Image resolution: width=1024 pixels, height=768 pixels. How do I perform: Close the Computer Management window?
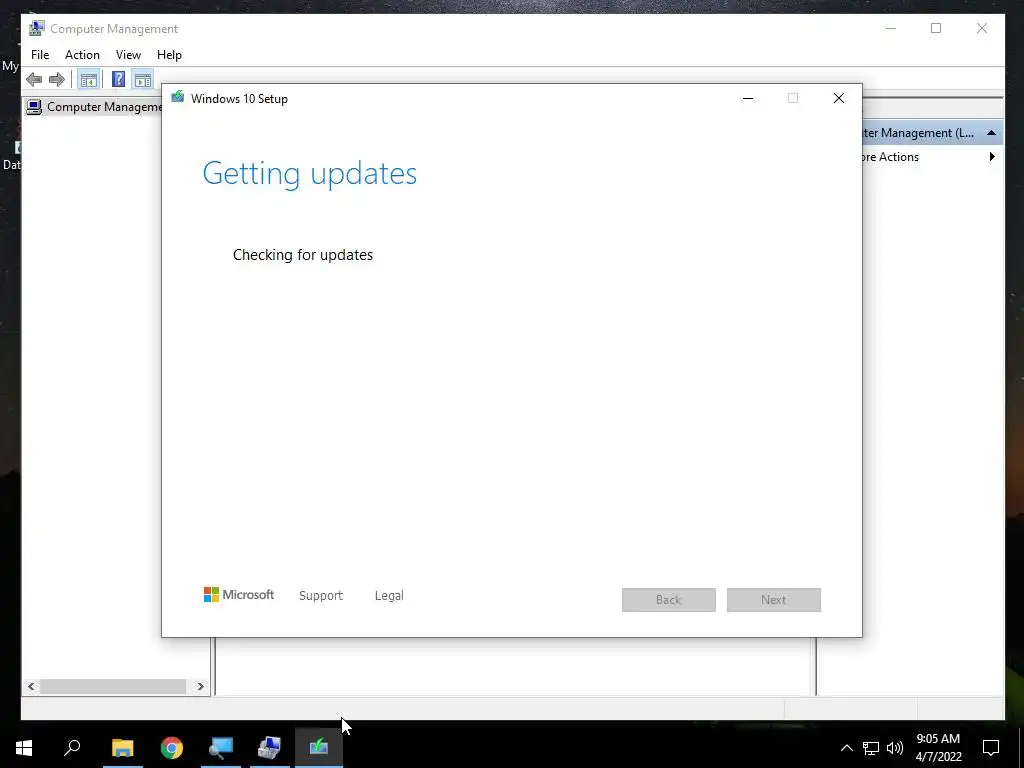click(982, 28)
